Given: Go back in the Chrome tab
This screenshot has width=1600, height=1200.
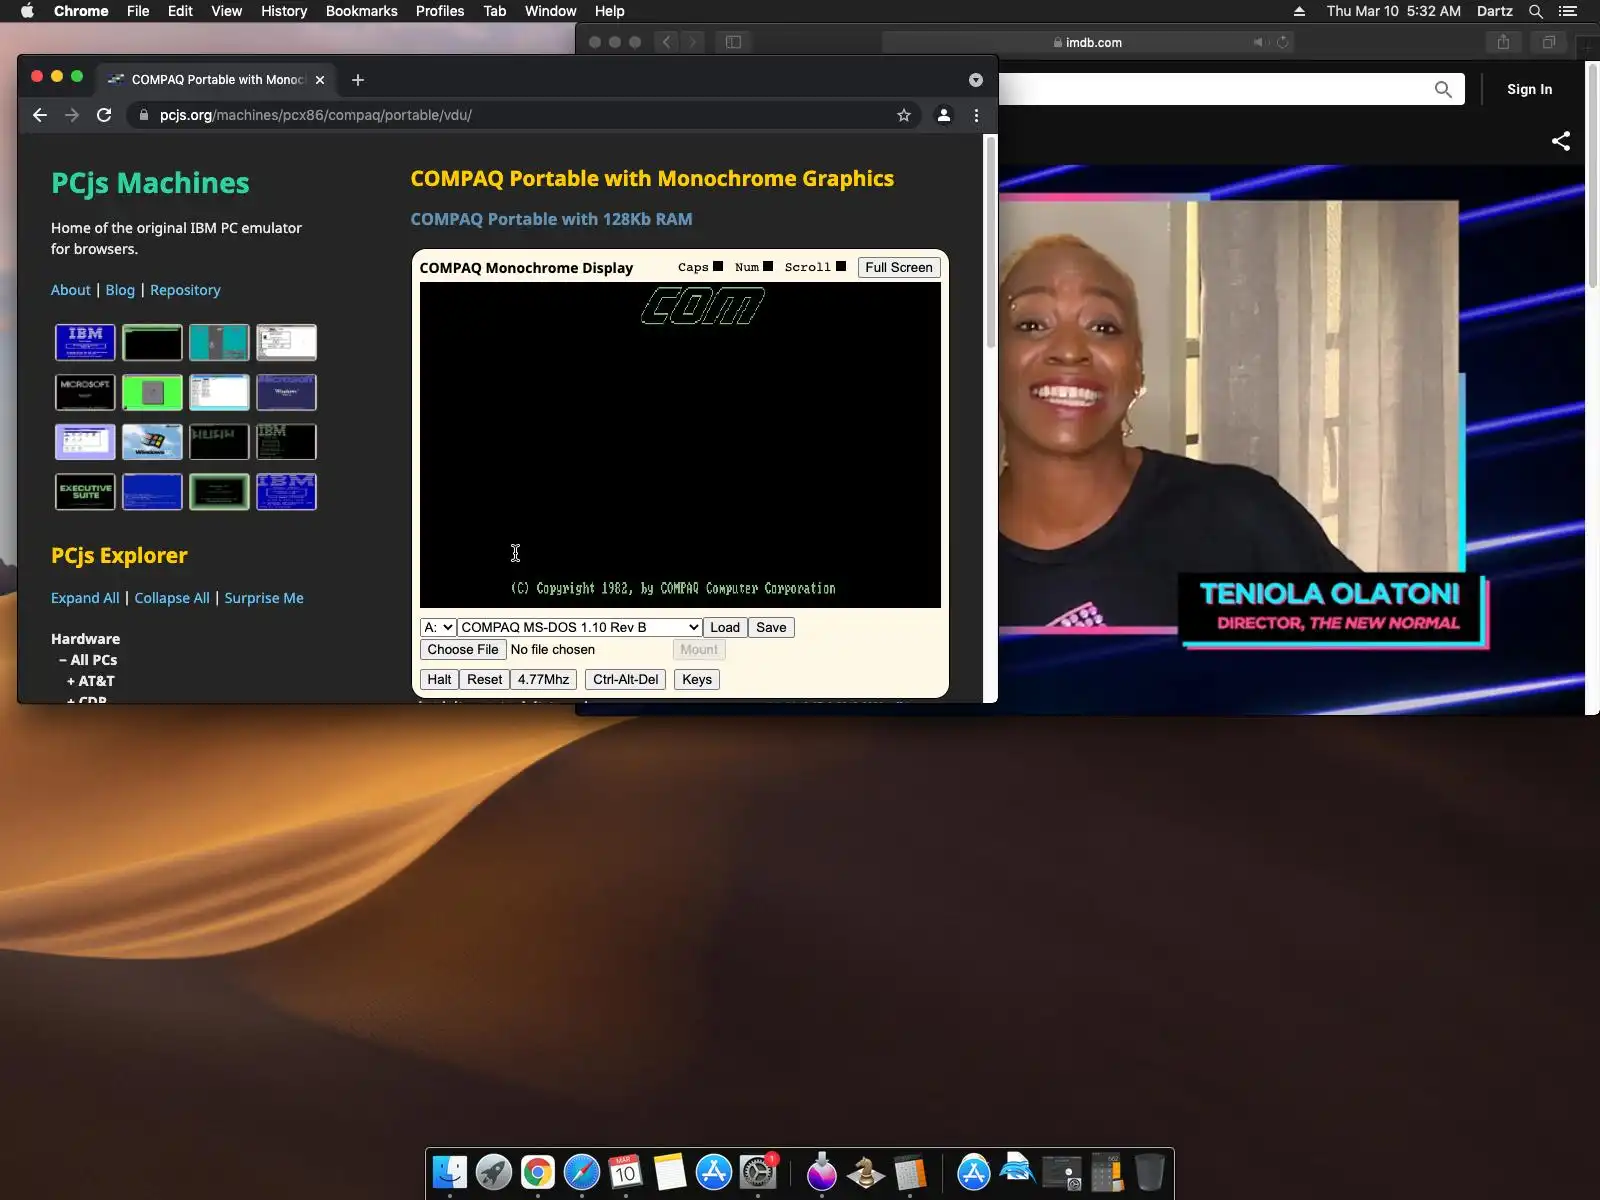Looking at the screenshot, I should (x=40, y=115).
